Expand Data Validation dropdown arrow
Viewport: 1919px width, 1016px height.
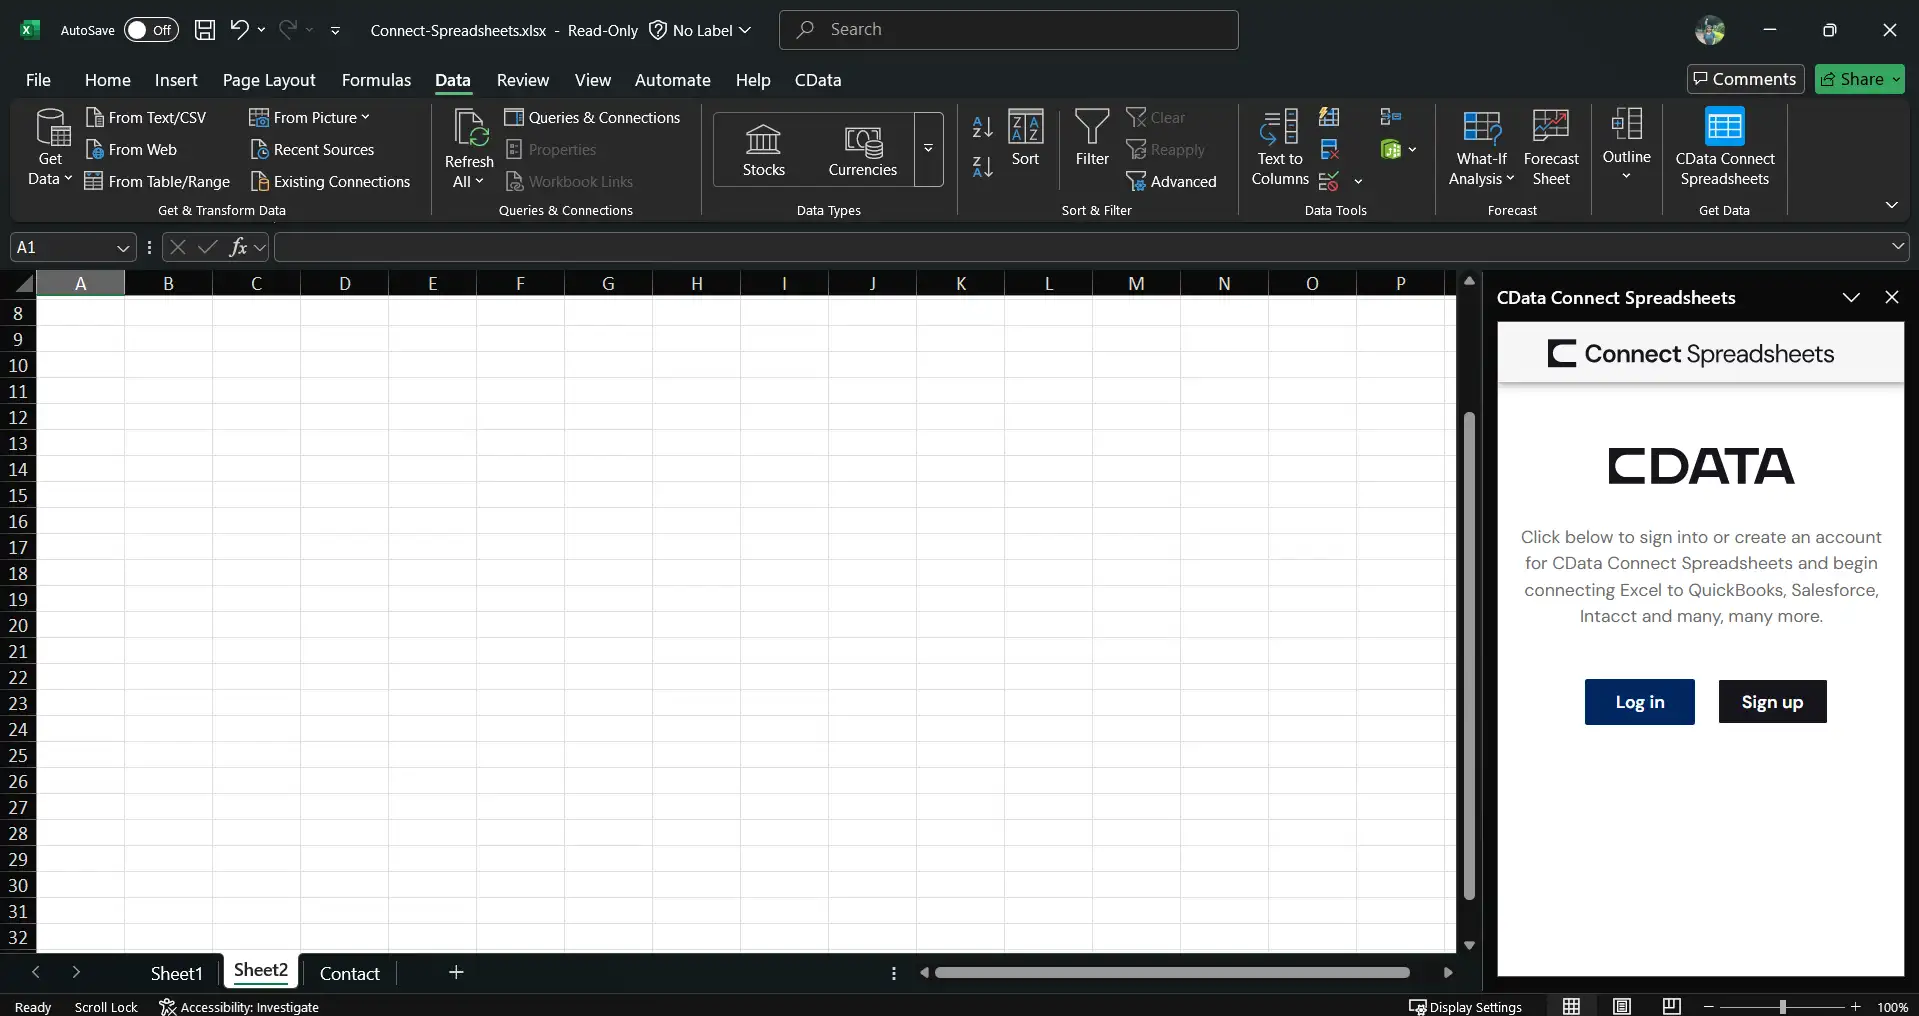pyautogui.click(x=1358, y=182)
